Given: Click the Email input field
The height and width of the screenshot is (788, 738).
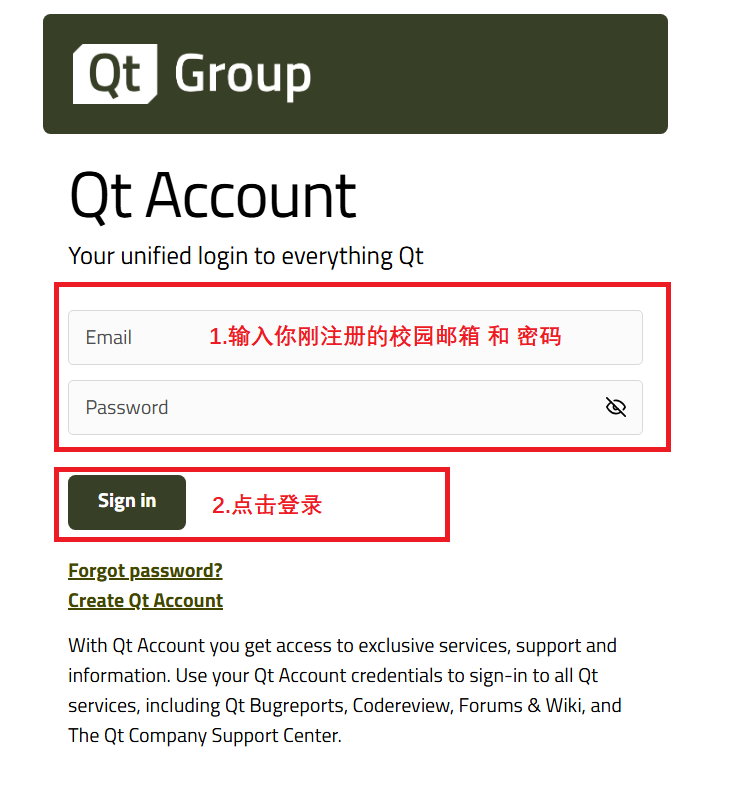Looking at the screenshot, I should coord(355,337).
